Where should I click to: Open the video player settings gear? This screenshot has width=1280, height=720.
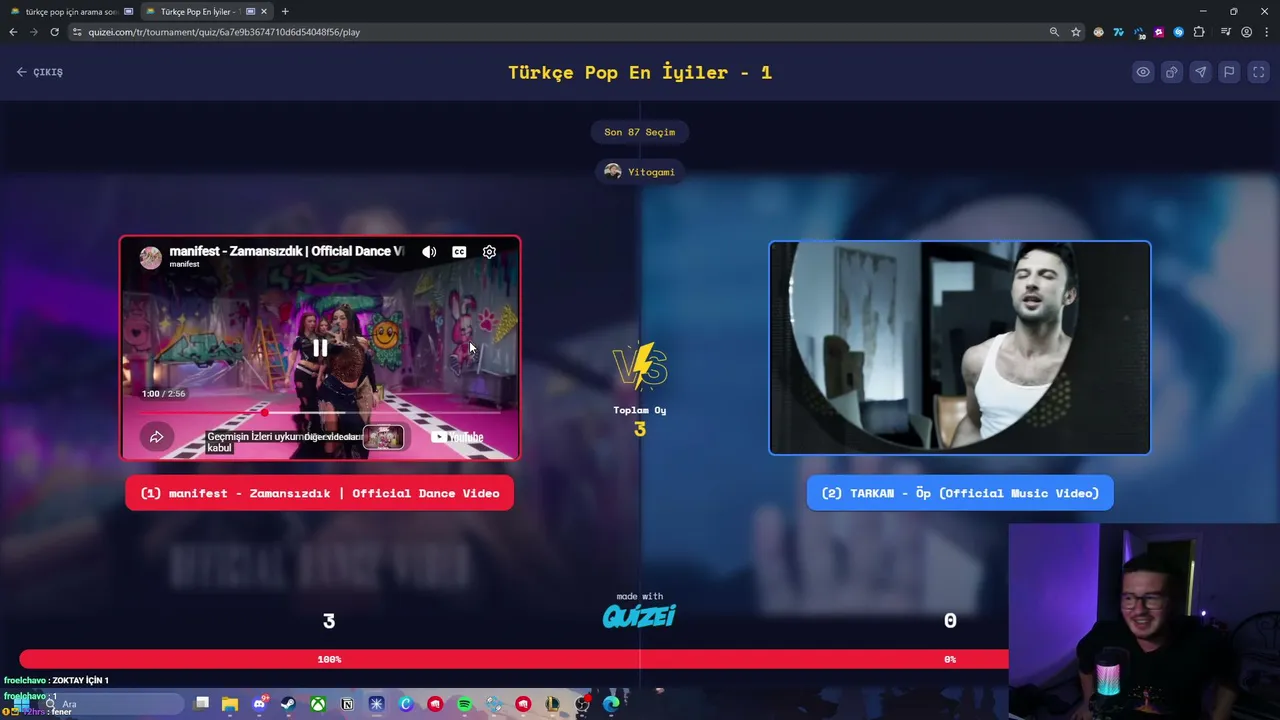[489, 252]
